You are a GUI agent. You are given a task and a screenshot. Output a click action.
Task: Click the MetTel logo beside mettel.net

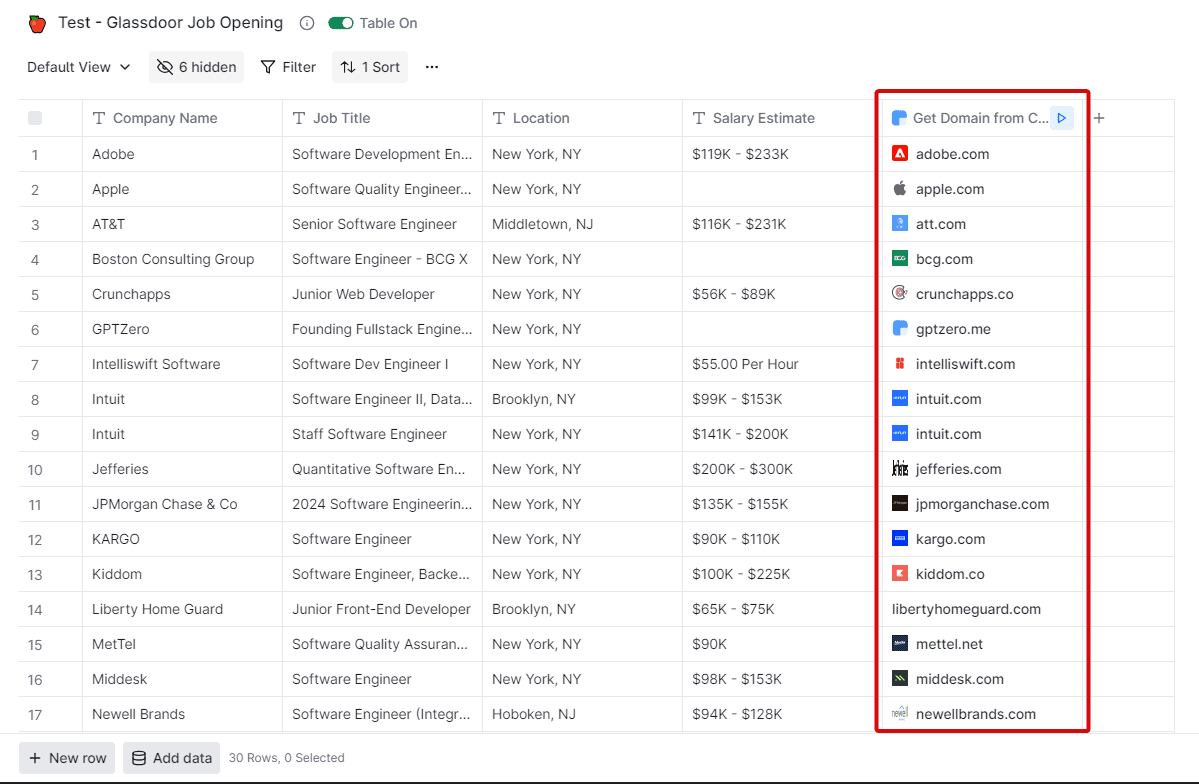pyautogui.click(x=900, y=644)
